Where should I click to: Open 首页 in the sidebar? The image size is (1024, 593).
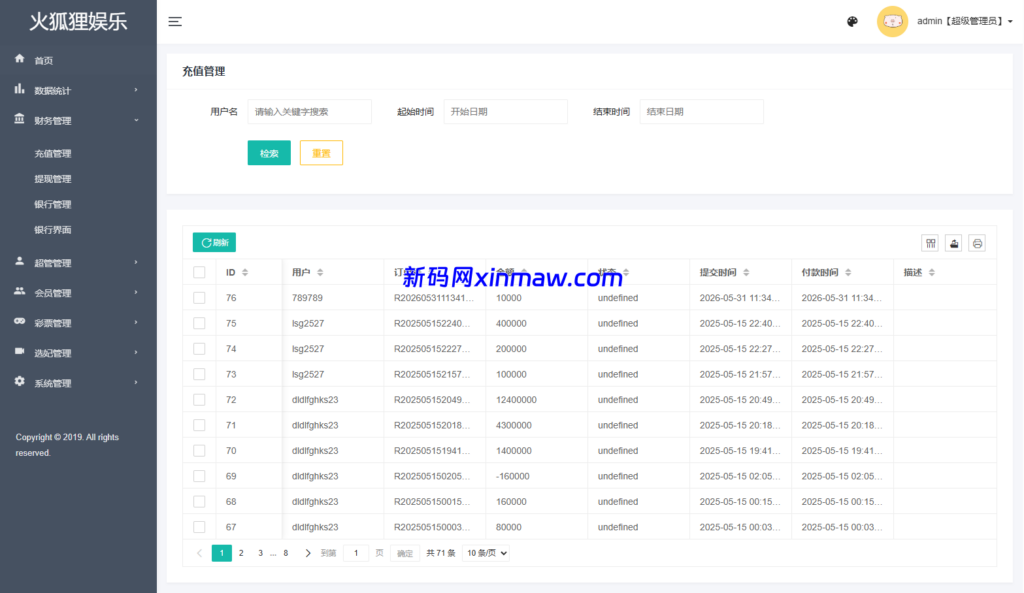(44, 61)
